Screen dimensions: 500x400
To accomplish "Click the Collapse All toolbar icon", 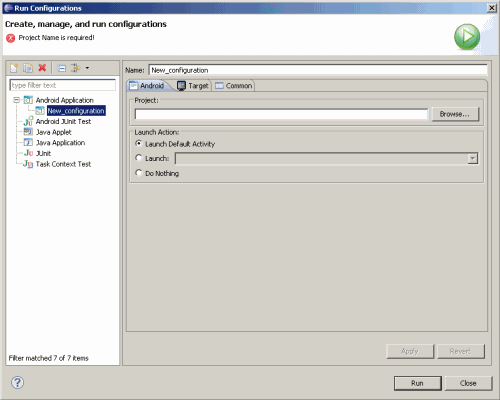I will coord(62,68).
